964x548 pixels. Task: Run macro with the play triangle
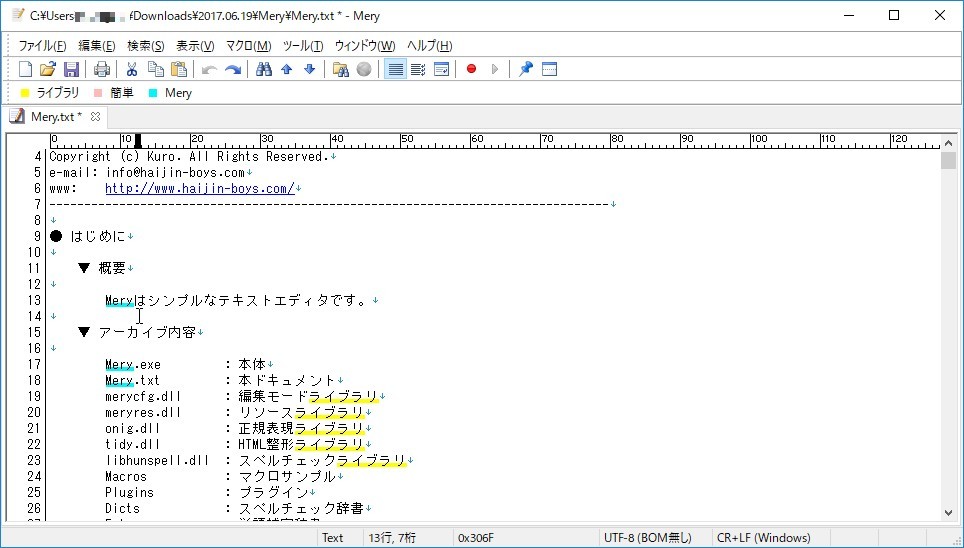[495, 69]
